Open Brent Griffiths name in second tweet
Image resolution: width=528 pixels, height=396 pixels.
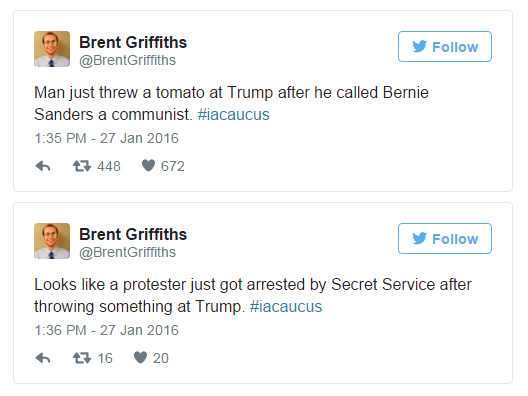pos(133,234)
